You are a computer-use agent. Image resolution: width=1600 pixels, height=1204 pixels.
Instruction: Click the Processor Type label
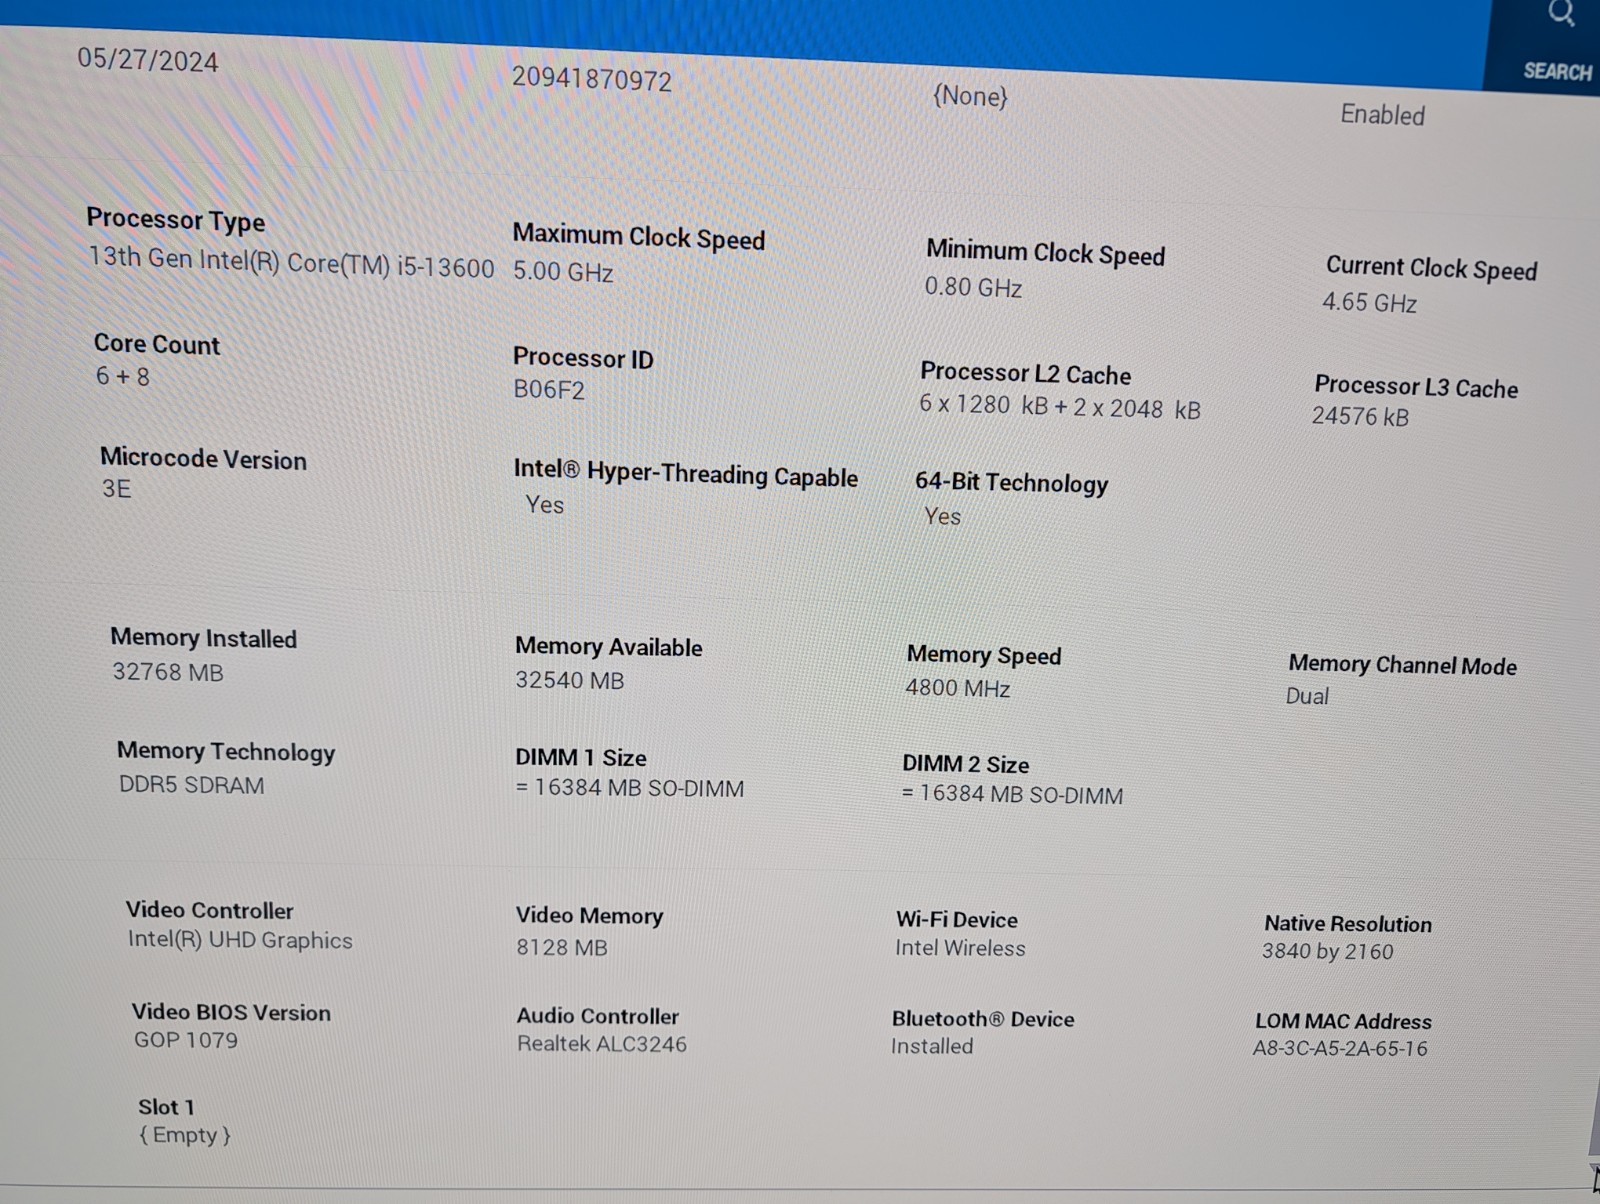(x=176, y=219)
